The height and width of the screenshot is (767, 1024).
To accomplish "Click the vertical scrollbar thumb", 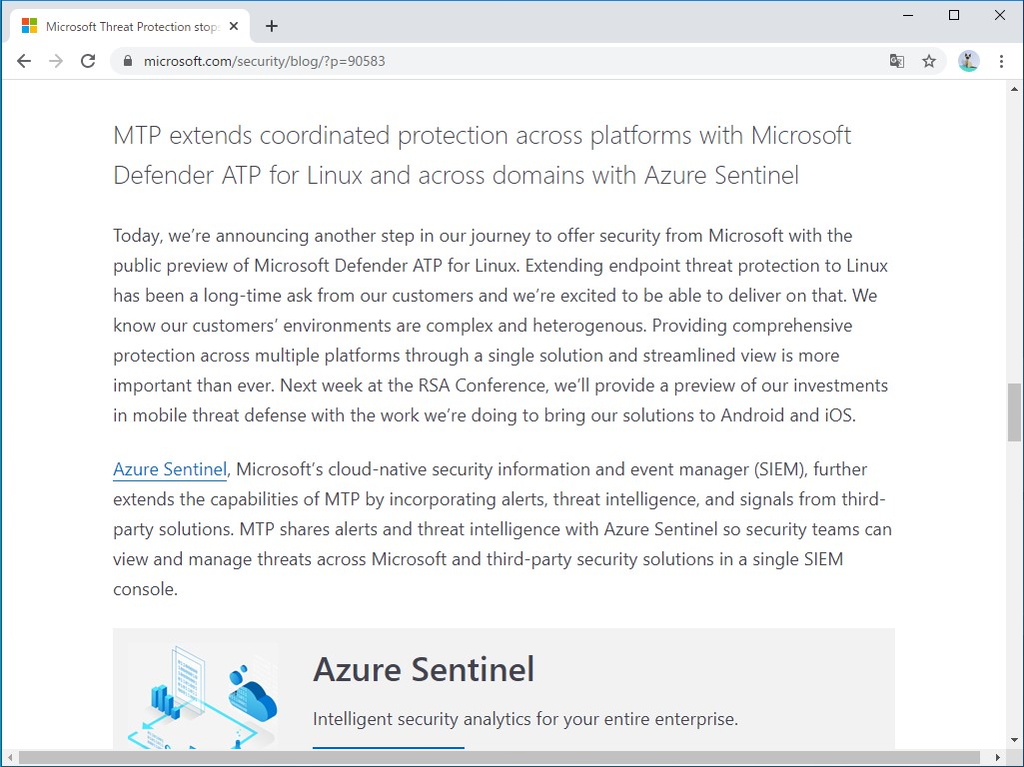I will click(1013, 412).
